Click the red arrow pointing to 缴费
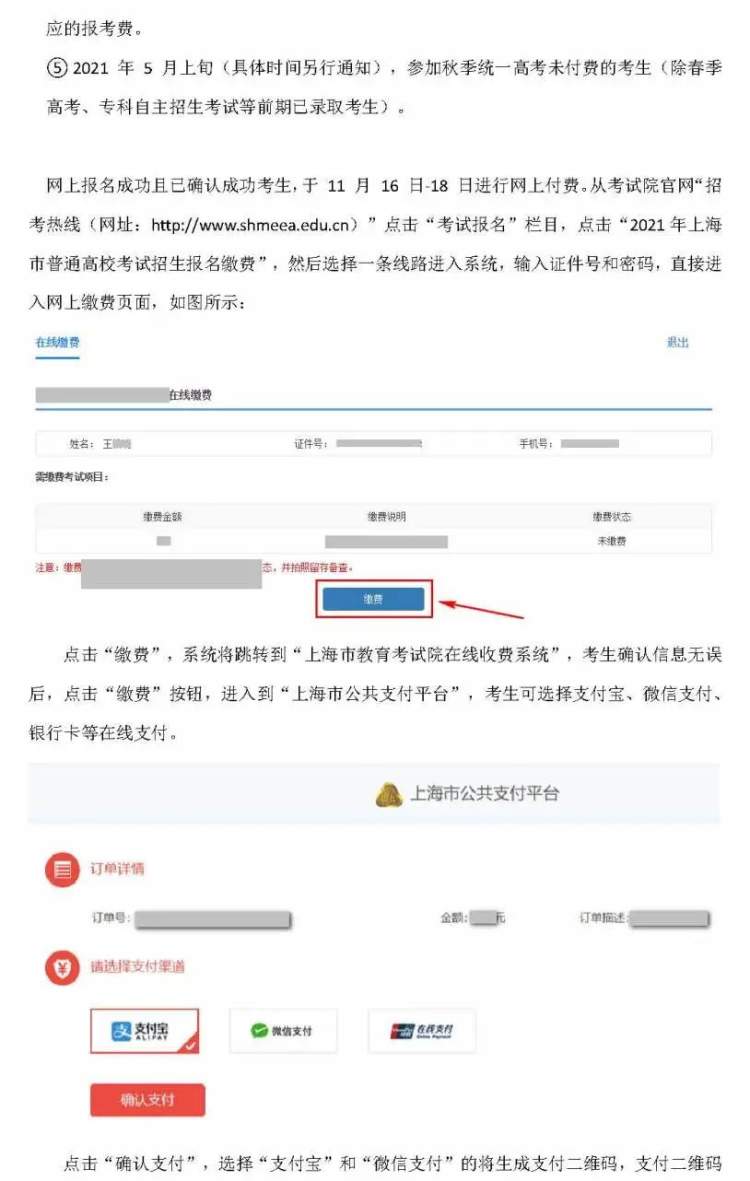Viewport: 750px width, 1181px height. [x=481, y=609]
